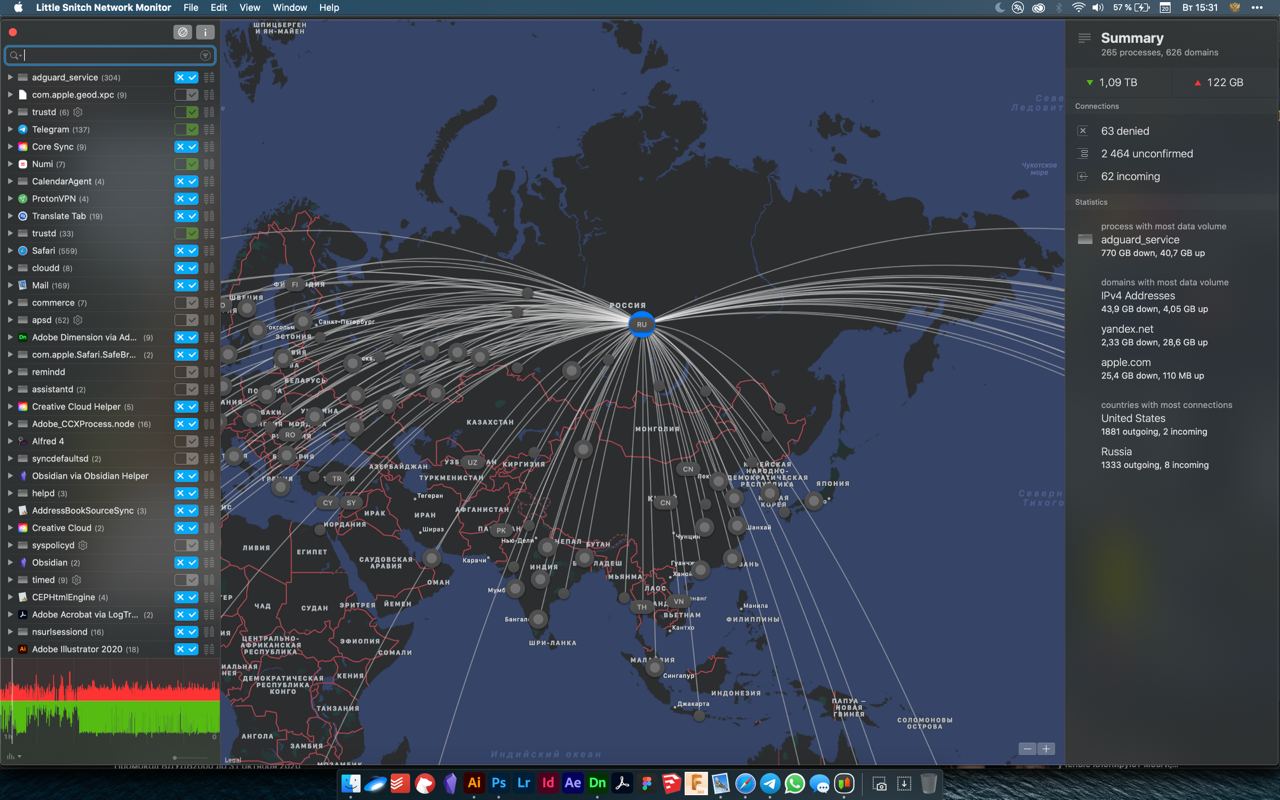Expand the nsurlsessiond row
This screenshot has width=1280, height=800.
(10, 632)
